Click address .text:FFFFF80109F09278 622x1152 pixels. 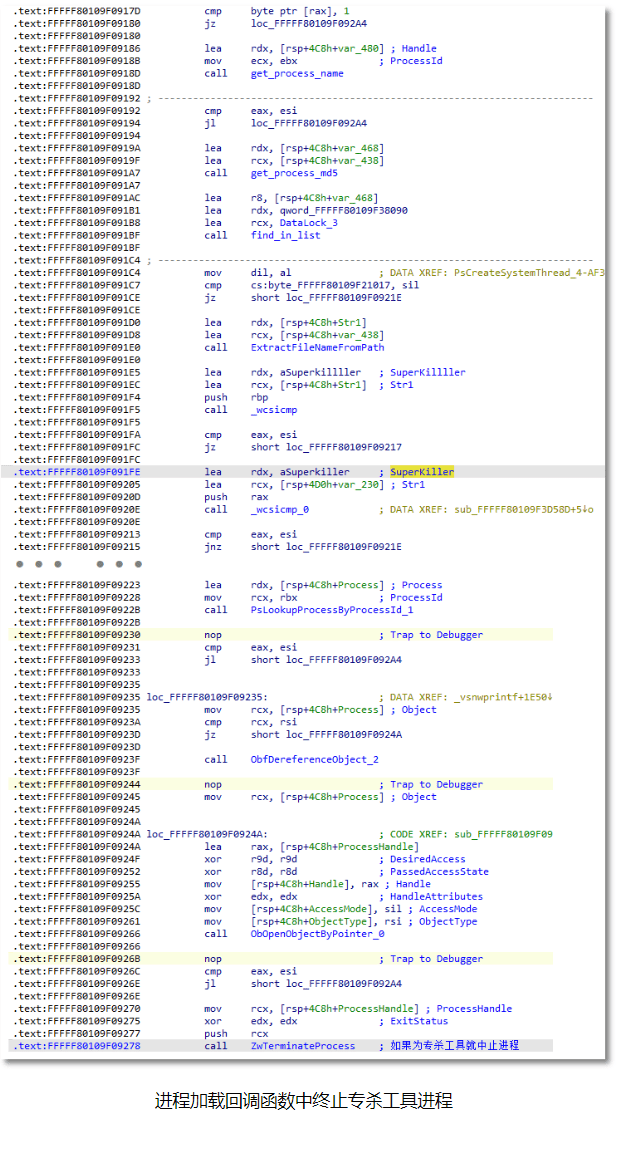77,1046
